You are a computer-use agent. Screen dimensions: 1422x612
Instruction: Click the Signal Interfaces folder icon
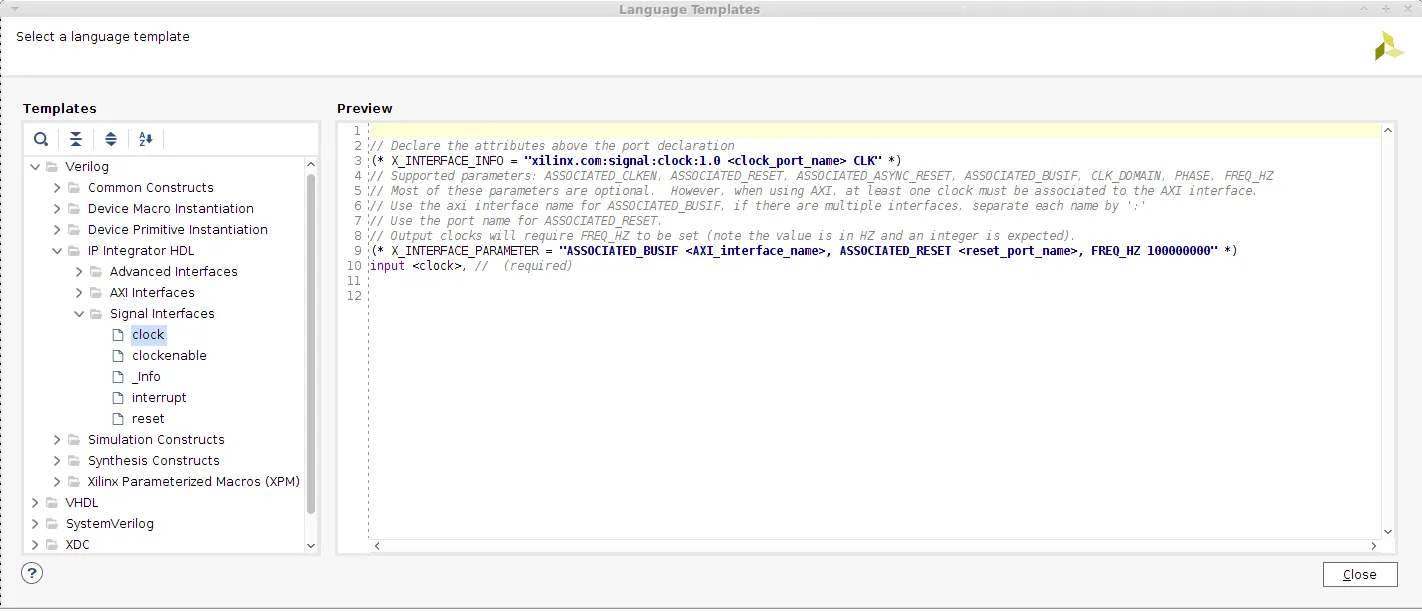tap(96, 314)
